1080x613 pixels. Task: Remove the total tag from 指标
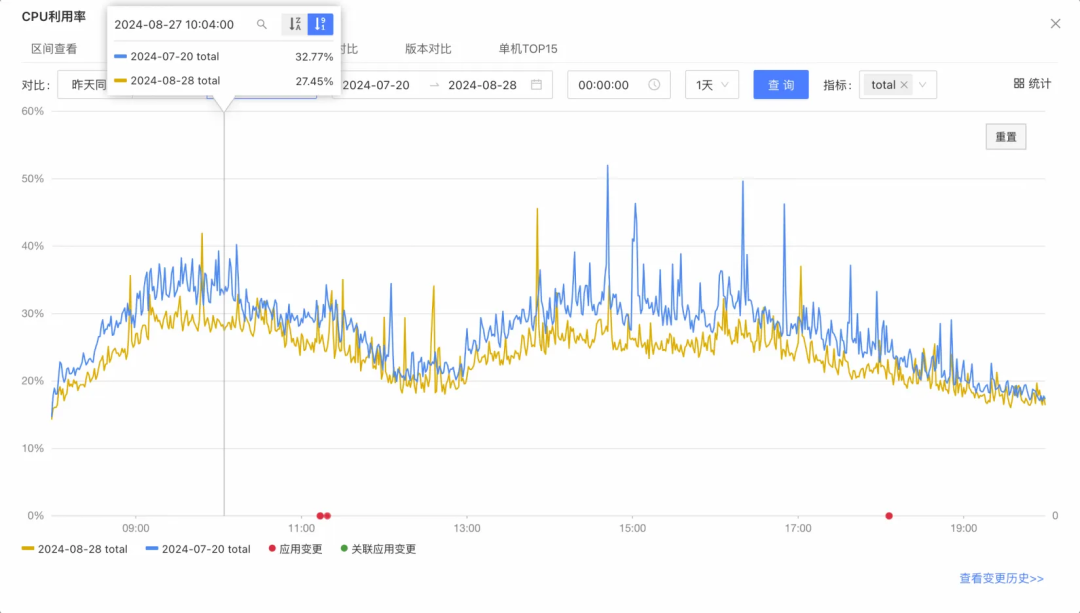pyautogui.click(x=904, y=85)
